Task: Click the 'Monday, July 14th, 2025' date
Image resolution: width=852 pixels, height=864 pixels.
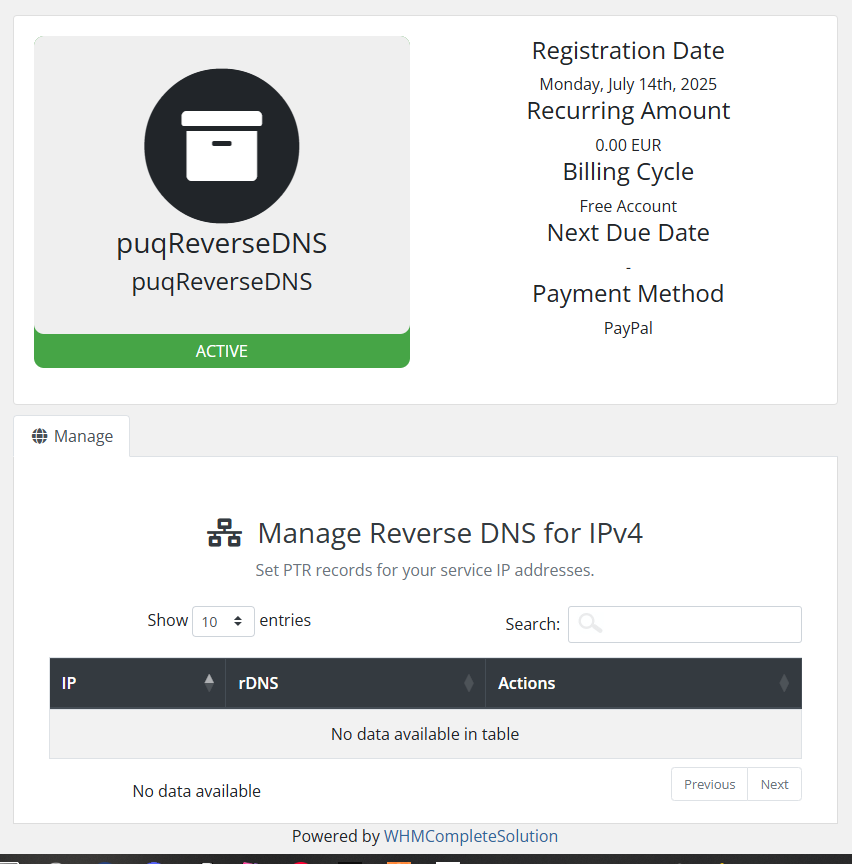Action: pos(628,84)
